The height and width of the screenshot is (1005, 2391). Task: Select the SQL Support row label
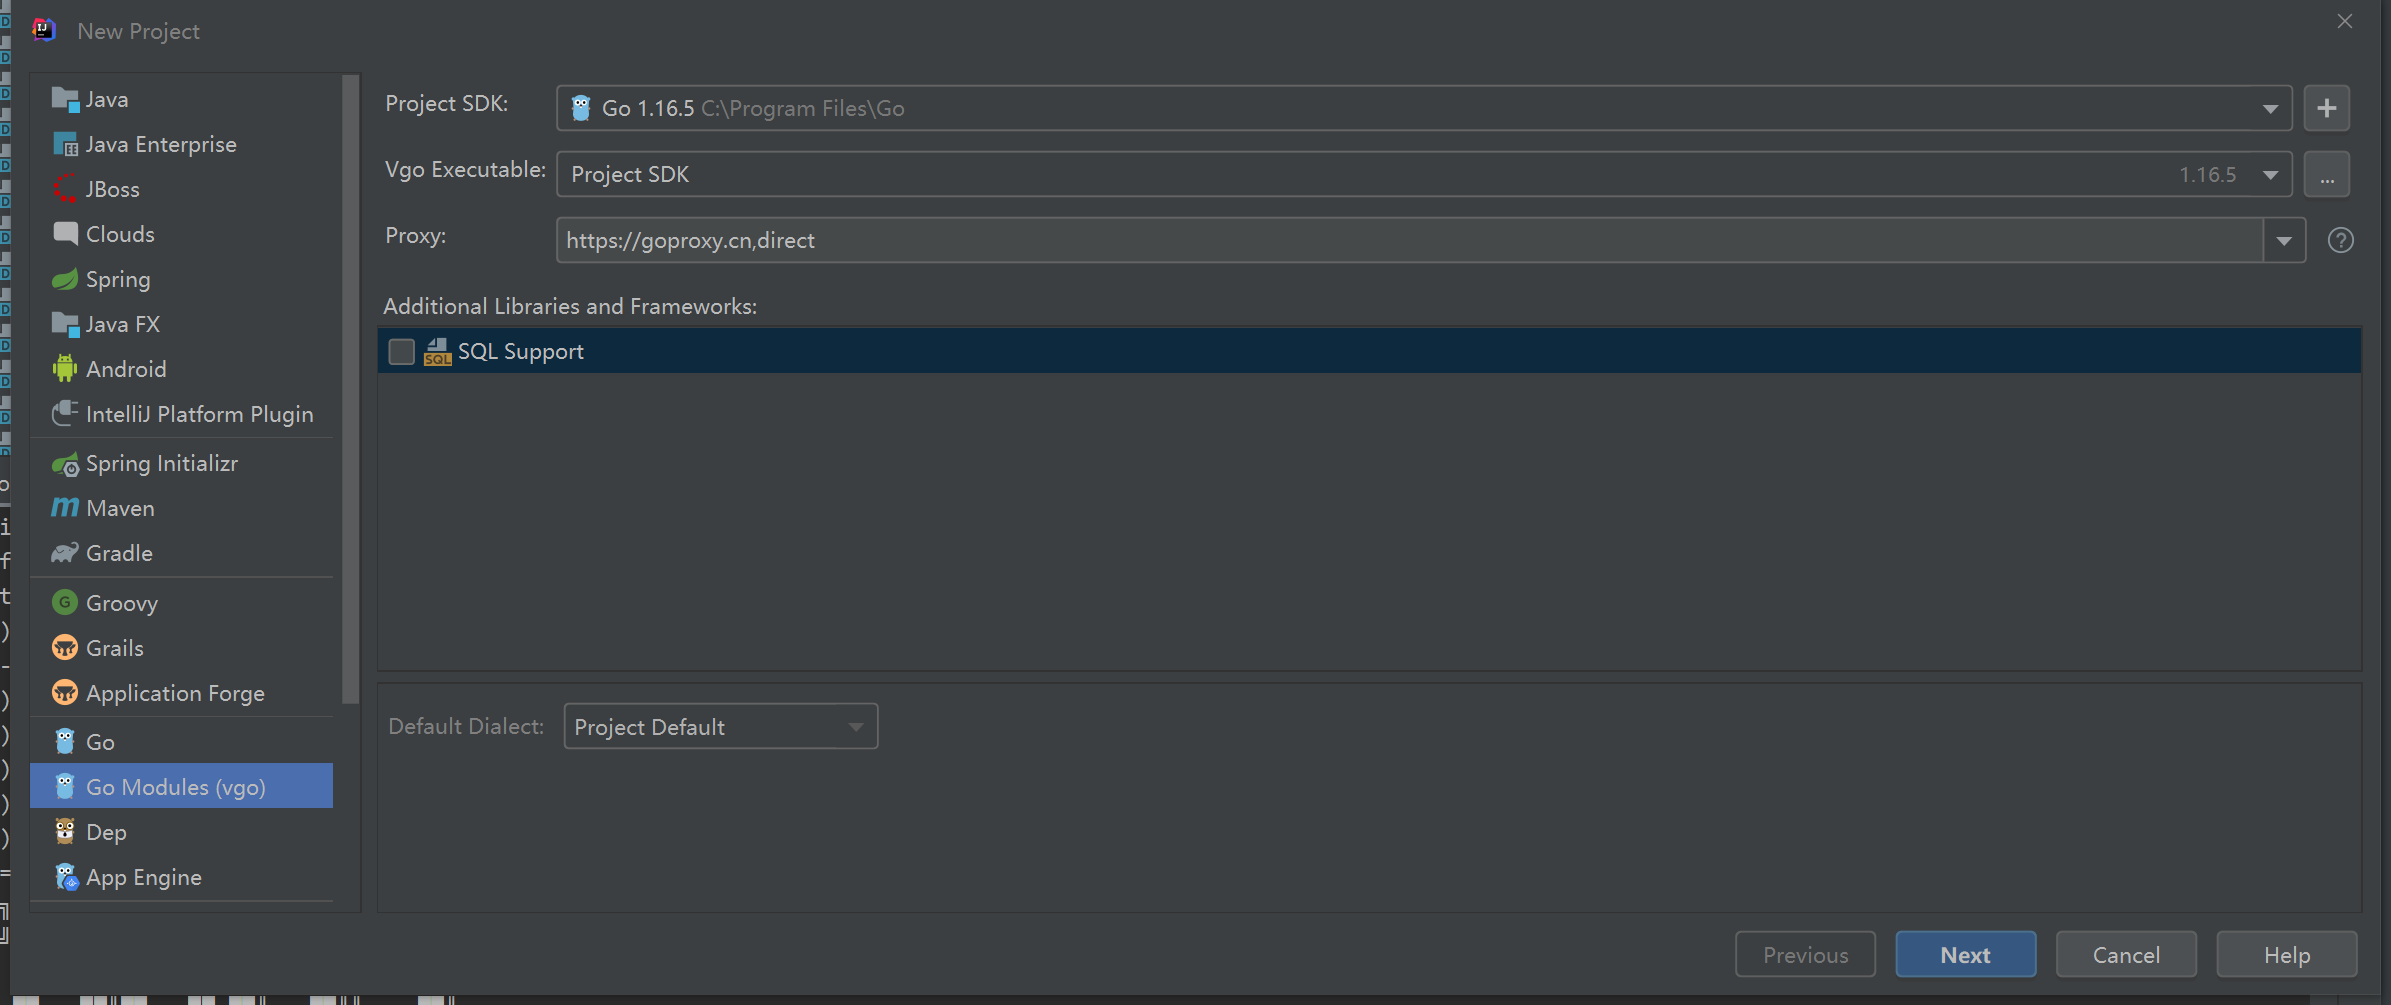click(520, 352)
